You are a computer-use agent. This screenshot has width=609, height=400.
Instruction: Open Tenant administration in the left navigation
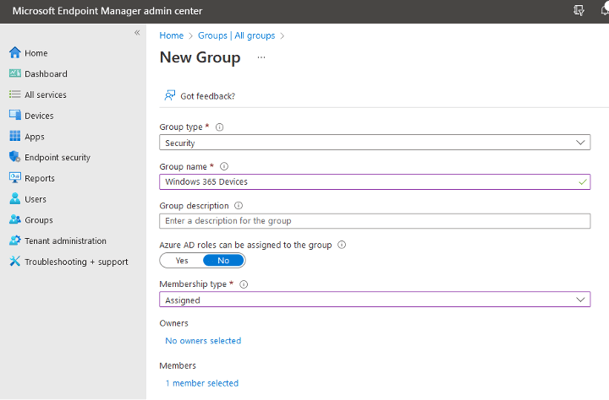(65, 241)
